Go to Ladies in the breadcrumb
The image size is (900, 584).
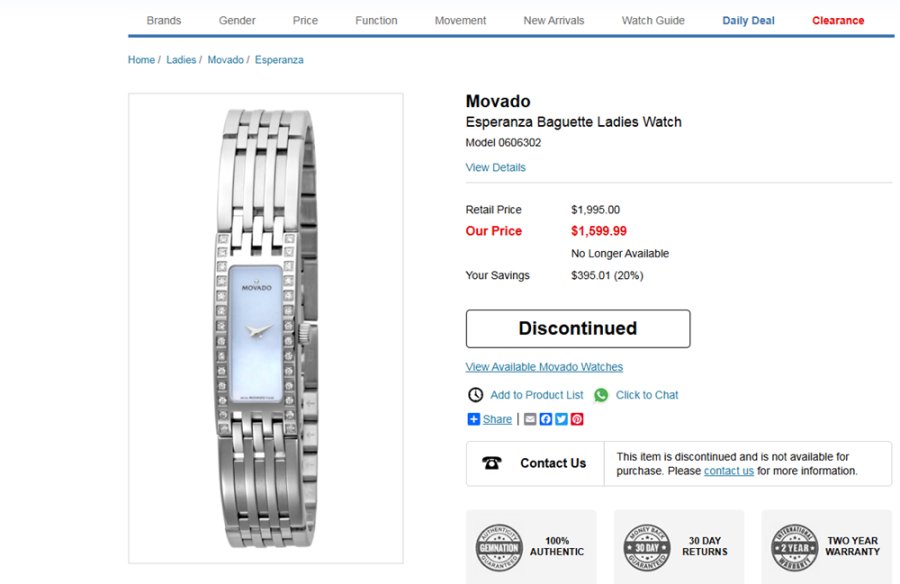tap(181, 60)
